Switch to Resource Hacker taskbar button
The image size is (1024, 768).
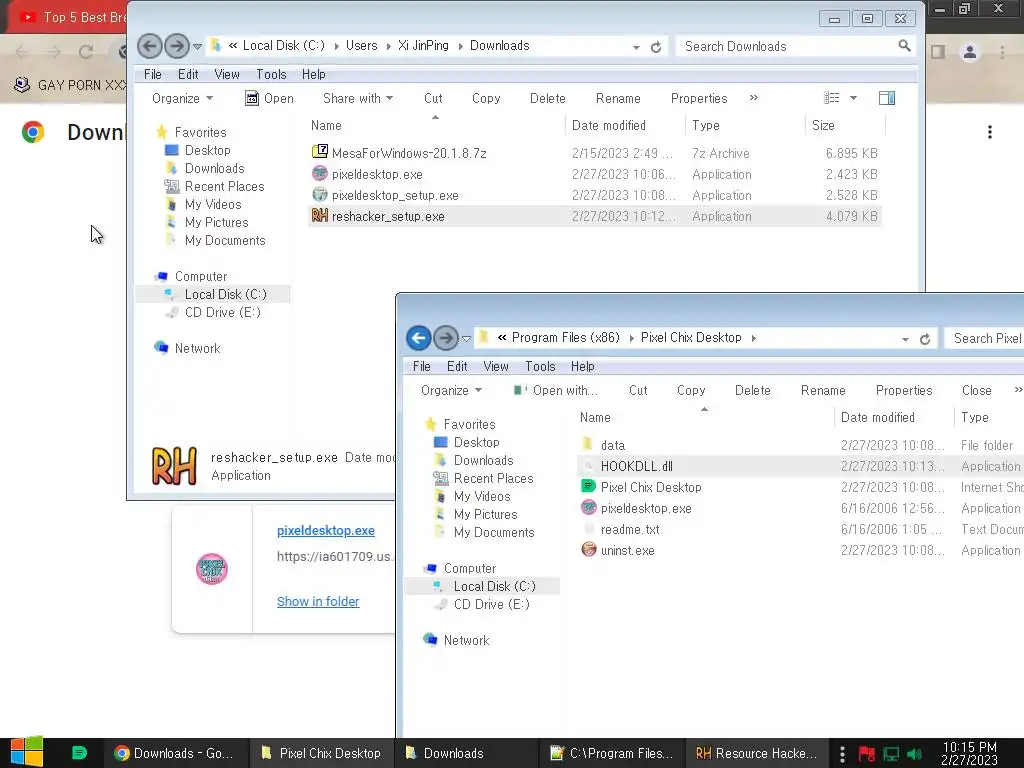tap(756, 753)
